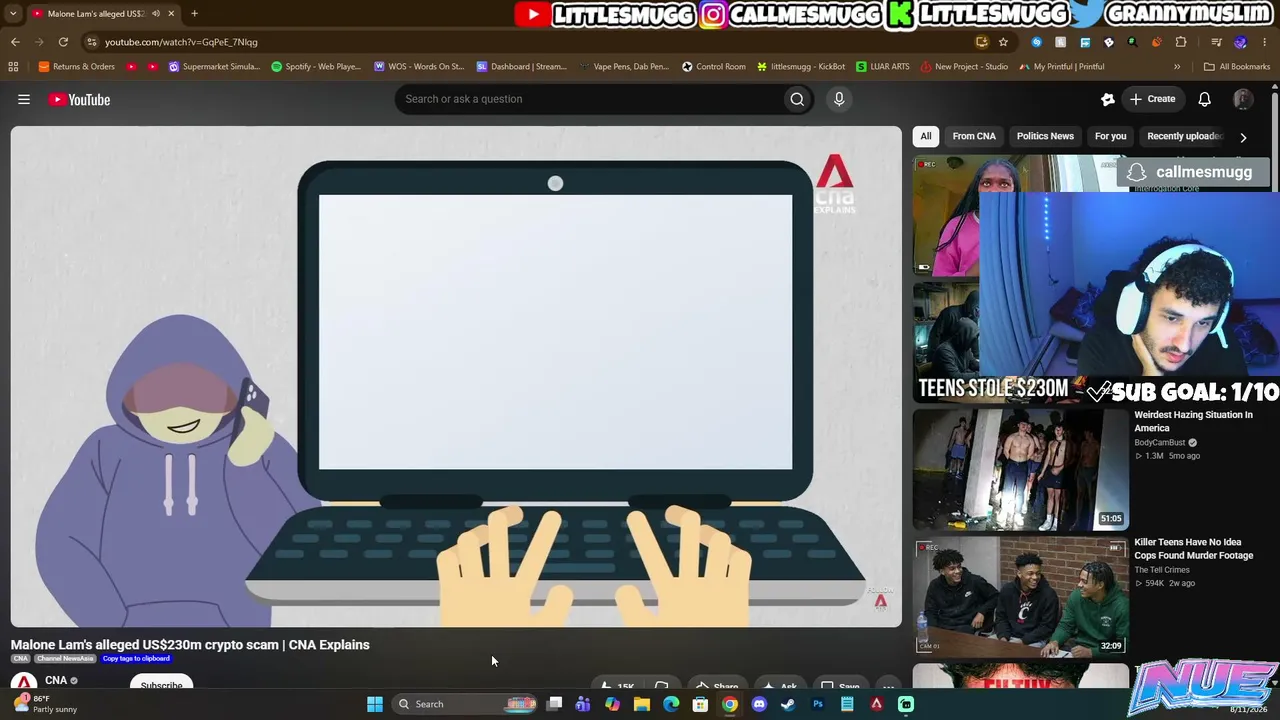Open Task View on the taskbar
Screen dimensions: 1280x720
(x=554, y=704)
